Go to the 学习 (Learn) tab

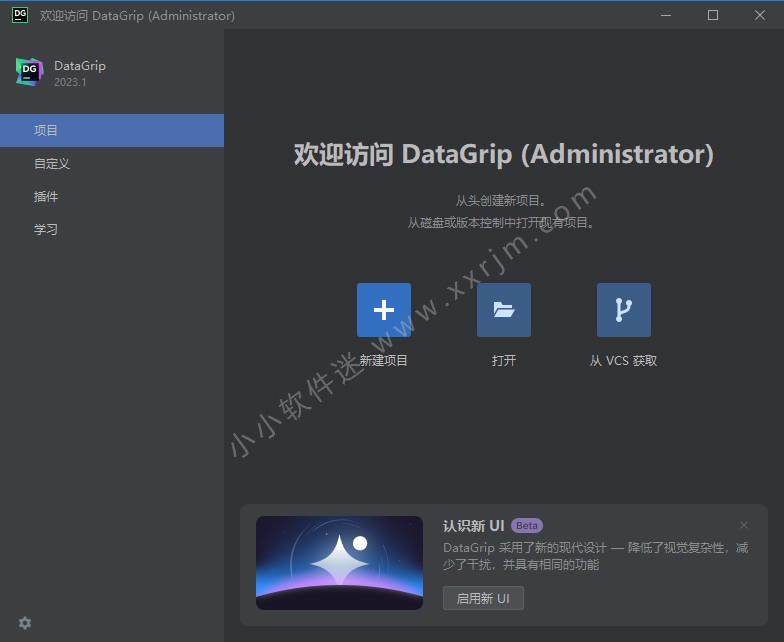pos(112,230)
